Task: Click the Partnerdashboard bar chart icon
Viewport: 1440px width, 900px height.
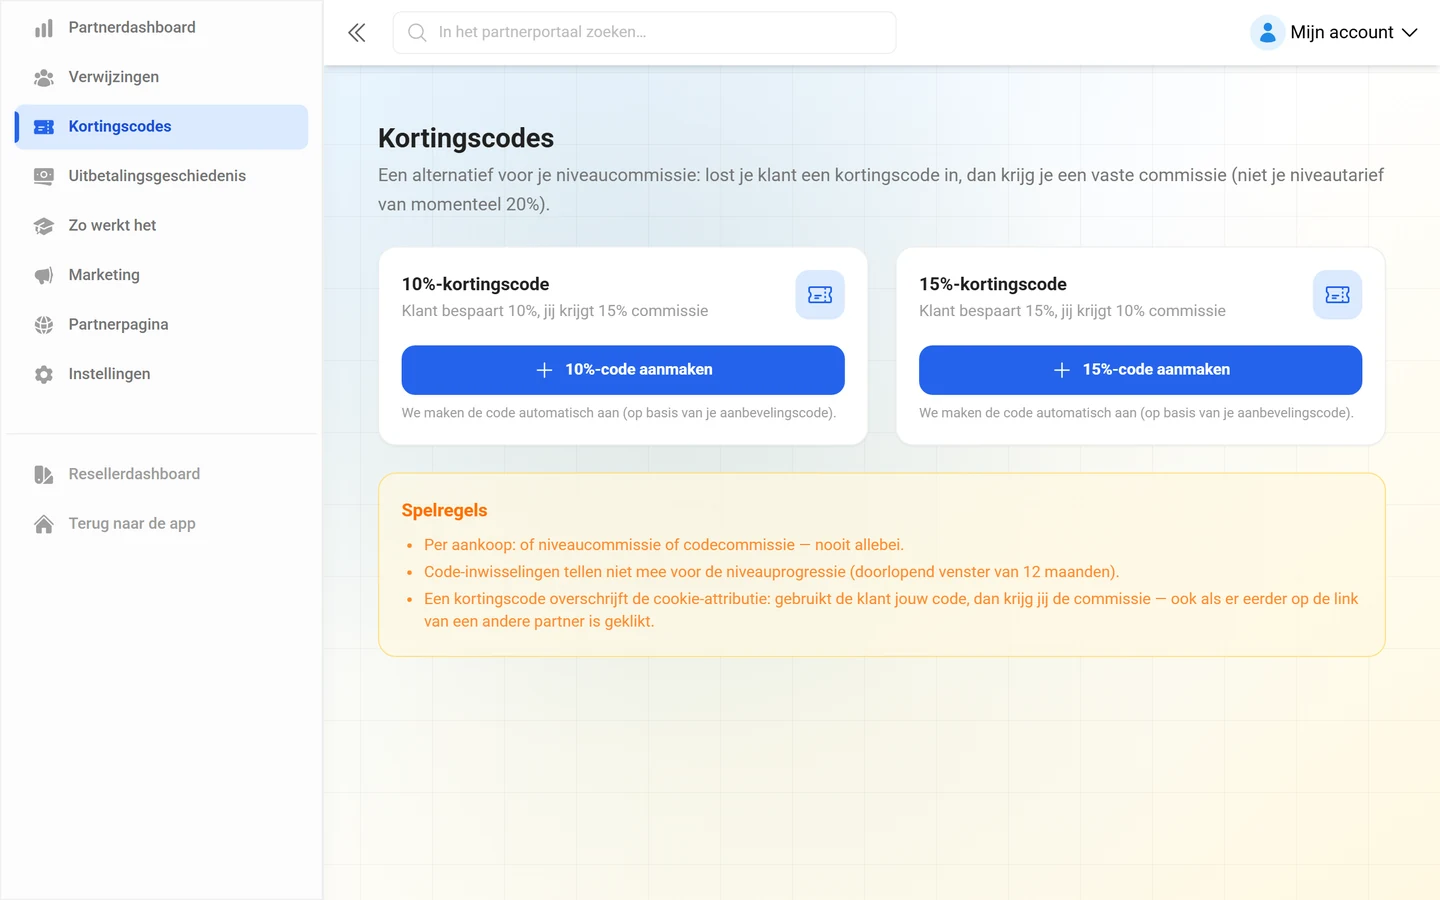Action: 44,28
